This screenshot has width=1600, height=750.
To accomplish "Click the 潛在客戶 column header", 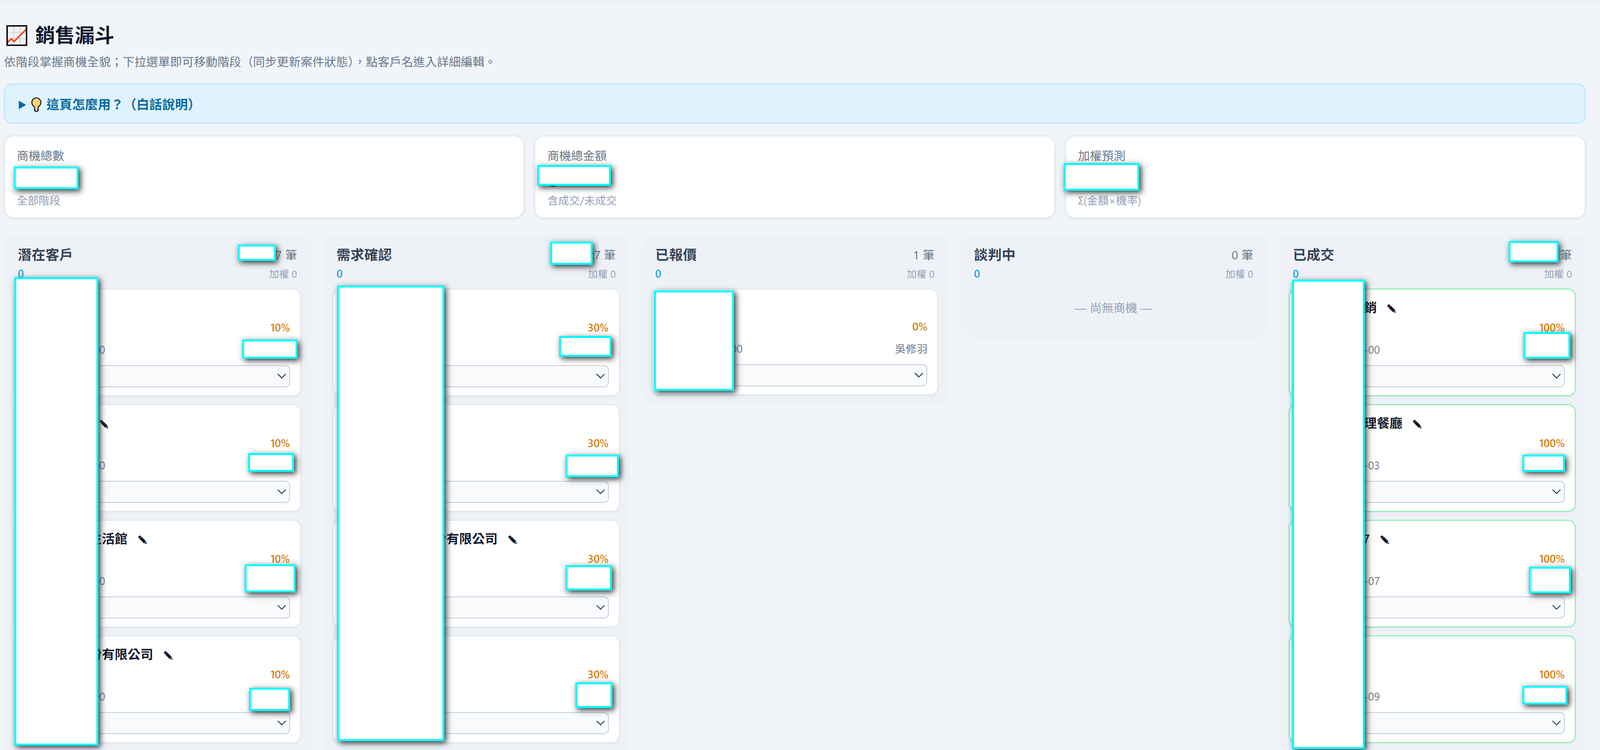I will coord(45,255).
